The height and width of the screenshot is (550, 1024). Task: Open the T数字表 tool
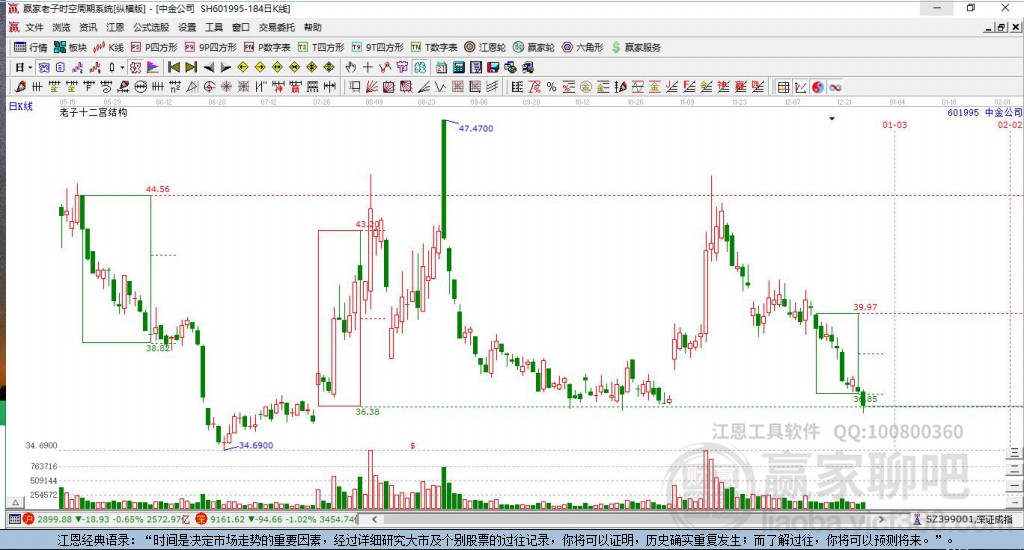pos(434,47)
